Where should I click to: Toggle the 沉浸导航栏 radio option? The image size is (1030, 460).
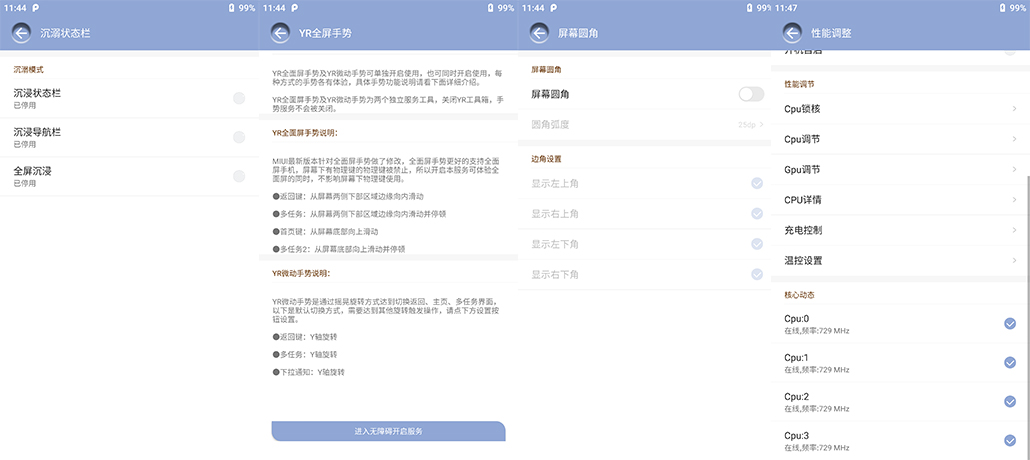click(x=239, y=137)
